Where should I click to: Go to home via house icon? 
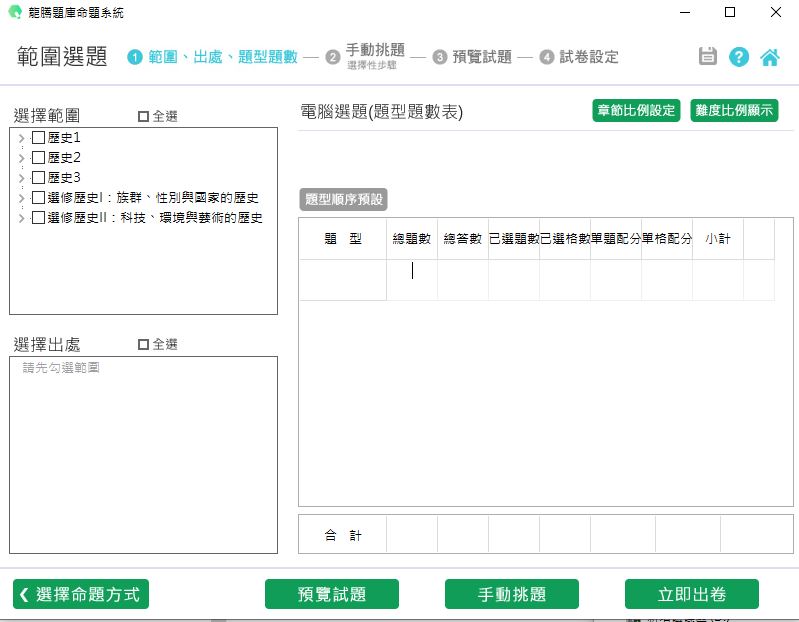point(770,57)
